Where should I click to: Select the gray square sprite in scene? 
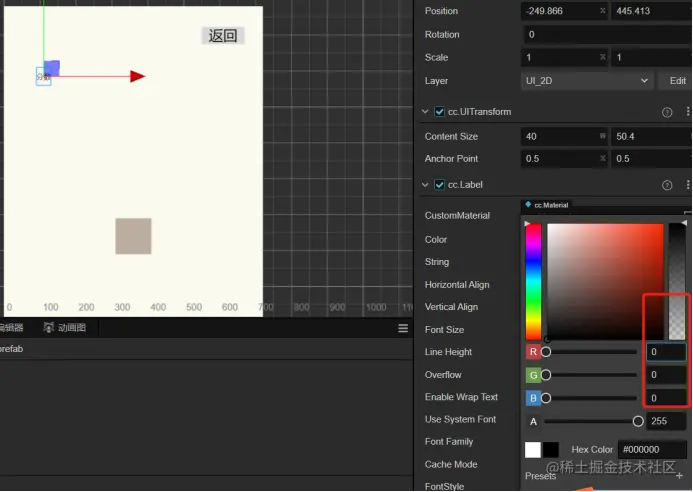tap(133, 236)
